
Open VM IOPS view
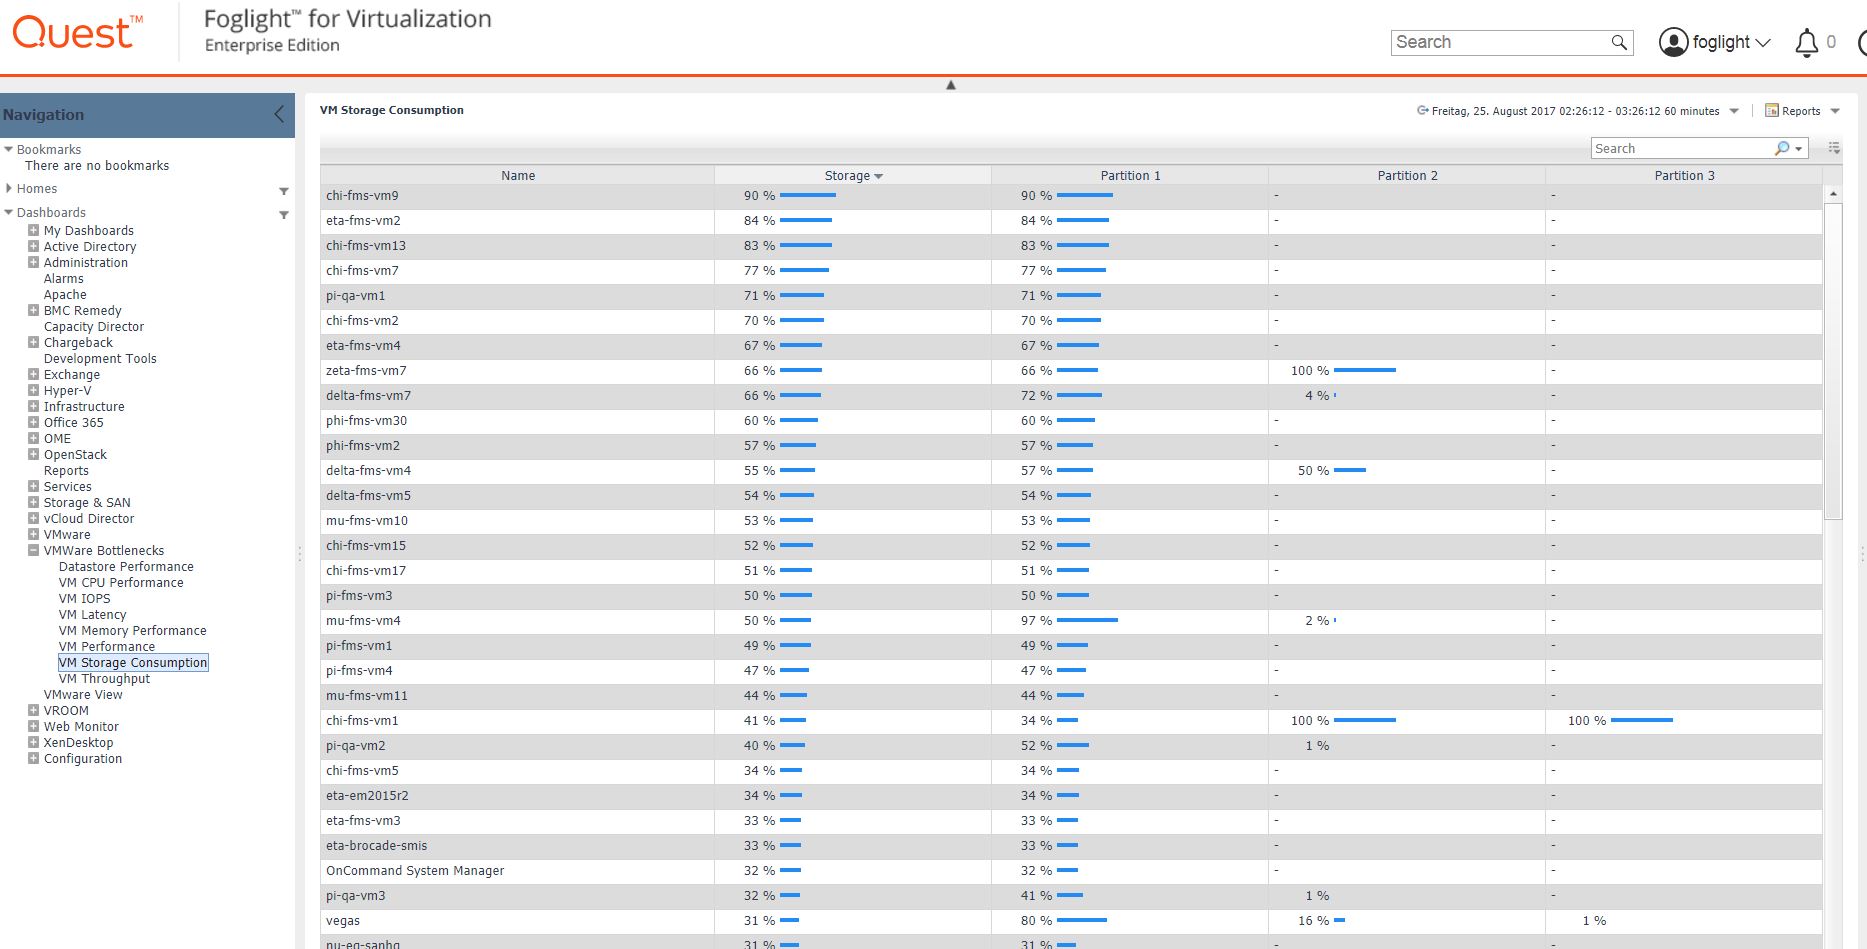coord(84,599)
